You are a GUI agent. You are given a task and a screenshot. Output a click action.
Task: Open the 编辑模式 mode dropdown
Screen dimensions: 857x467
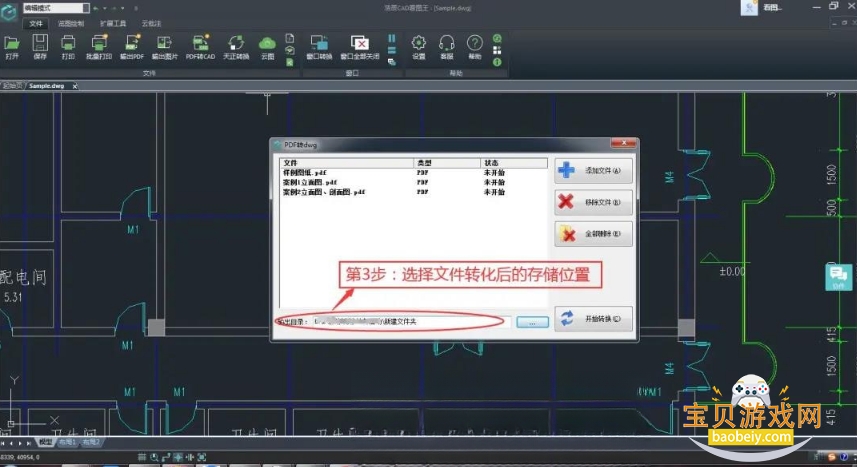(x=56, y=8)
